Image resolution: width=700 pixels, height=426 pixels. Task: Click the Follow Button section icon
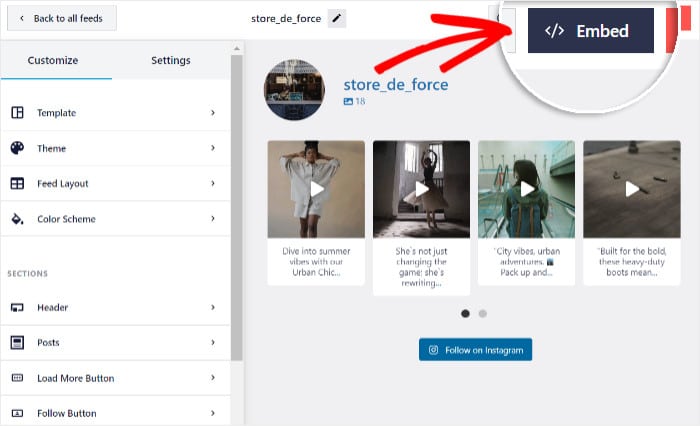click(x=17, y=413)
